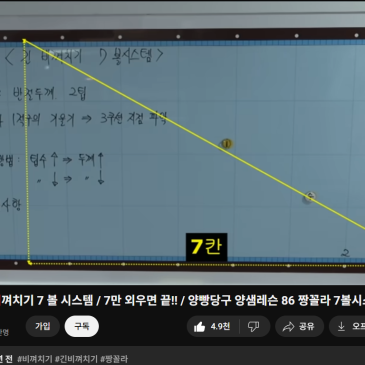Click the 공유 share label
This screenshot has height=365, width=365.
pos(307,327)
